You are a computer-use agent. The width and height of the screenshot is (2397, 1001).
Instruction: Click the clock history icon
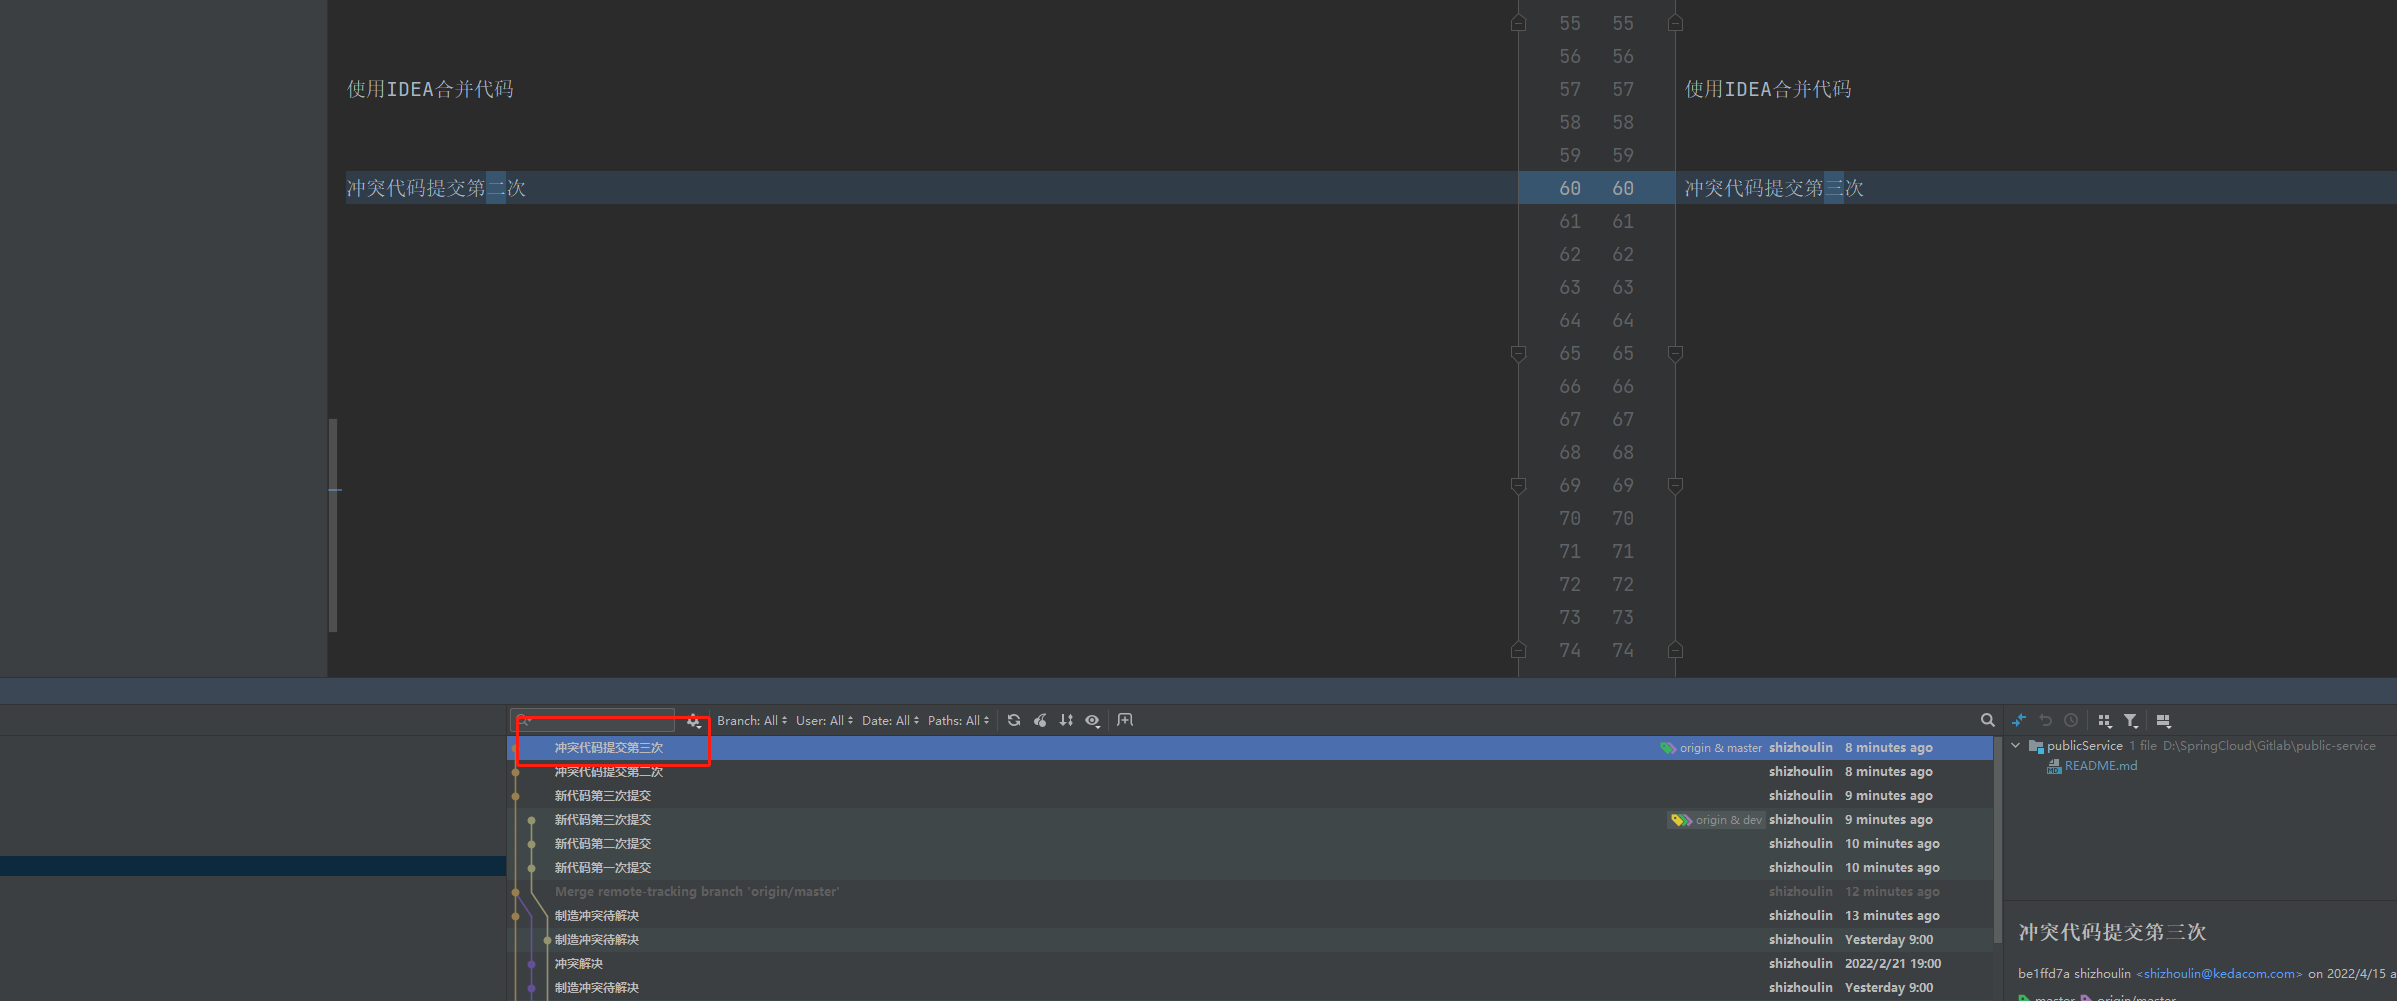[x=2071, y=720]
